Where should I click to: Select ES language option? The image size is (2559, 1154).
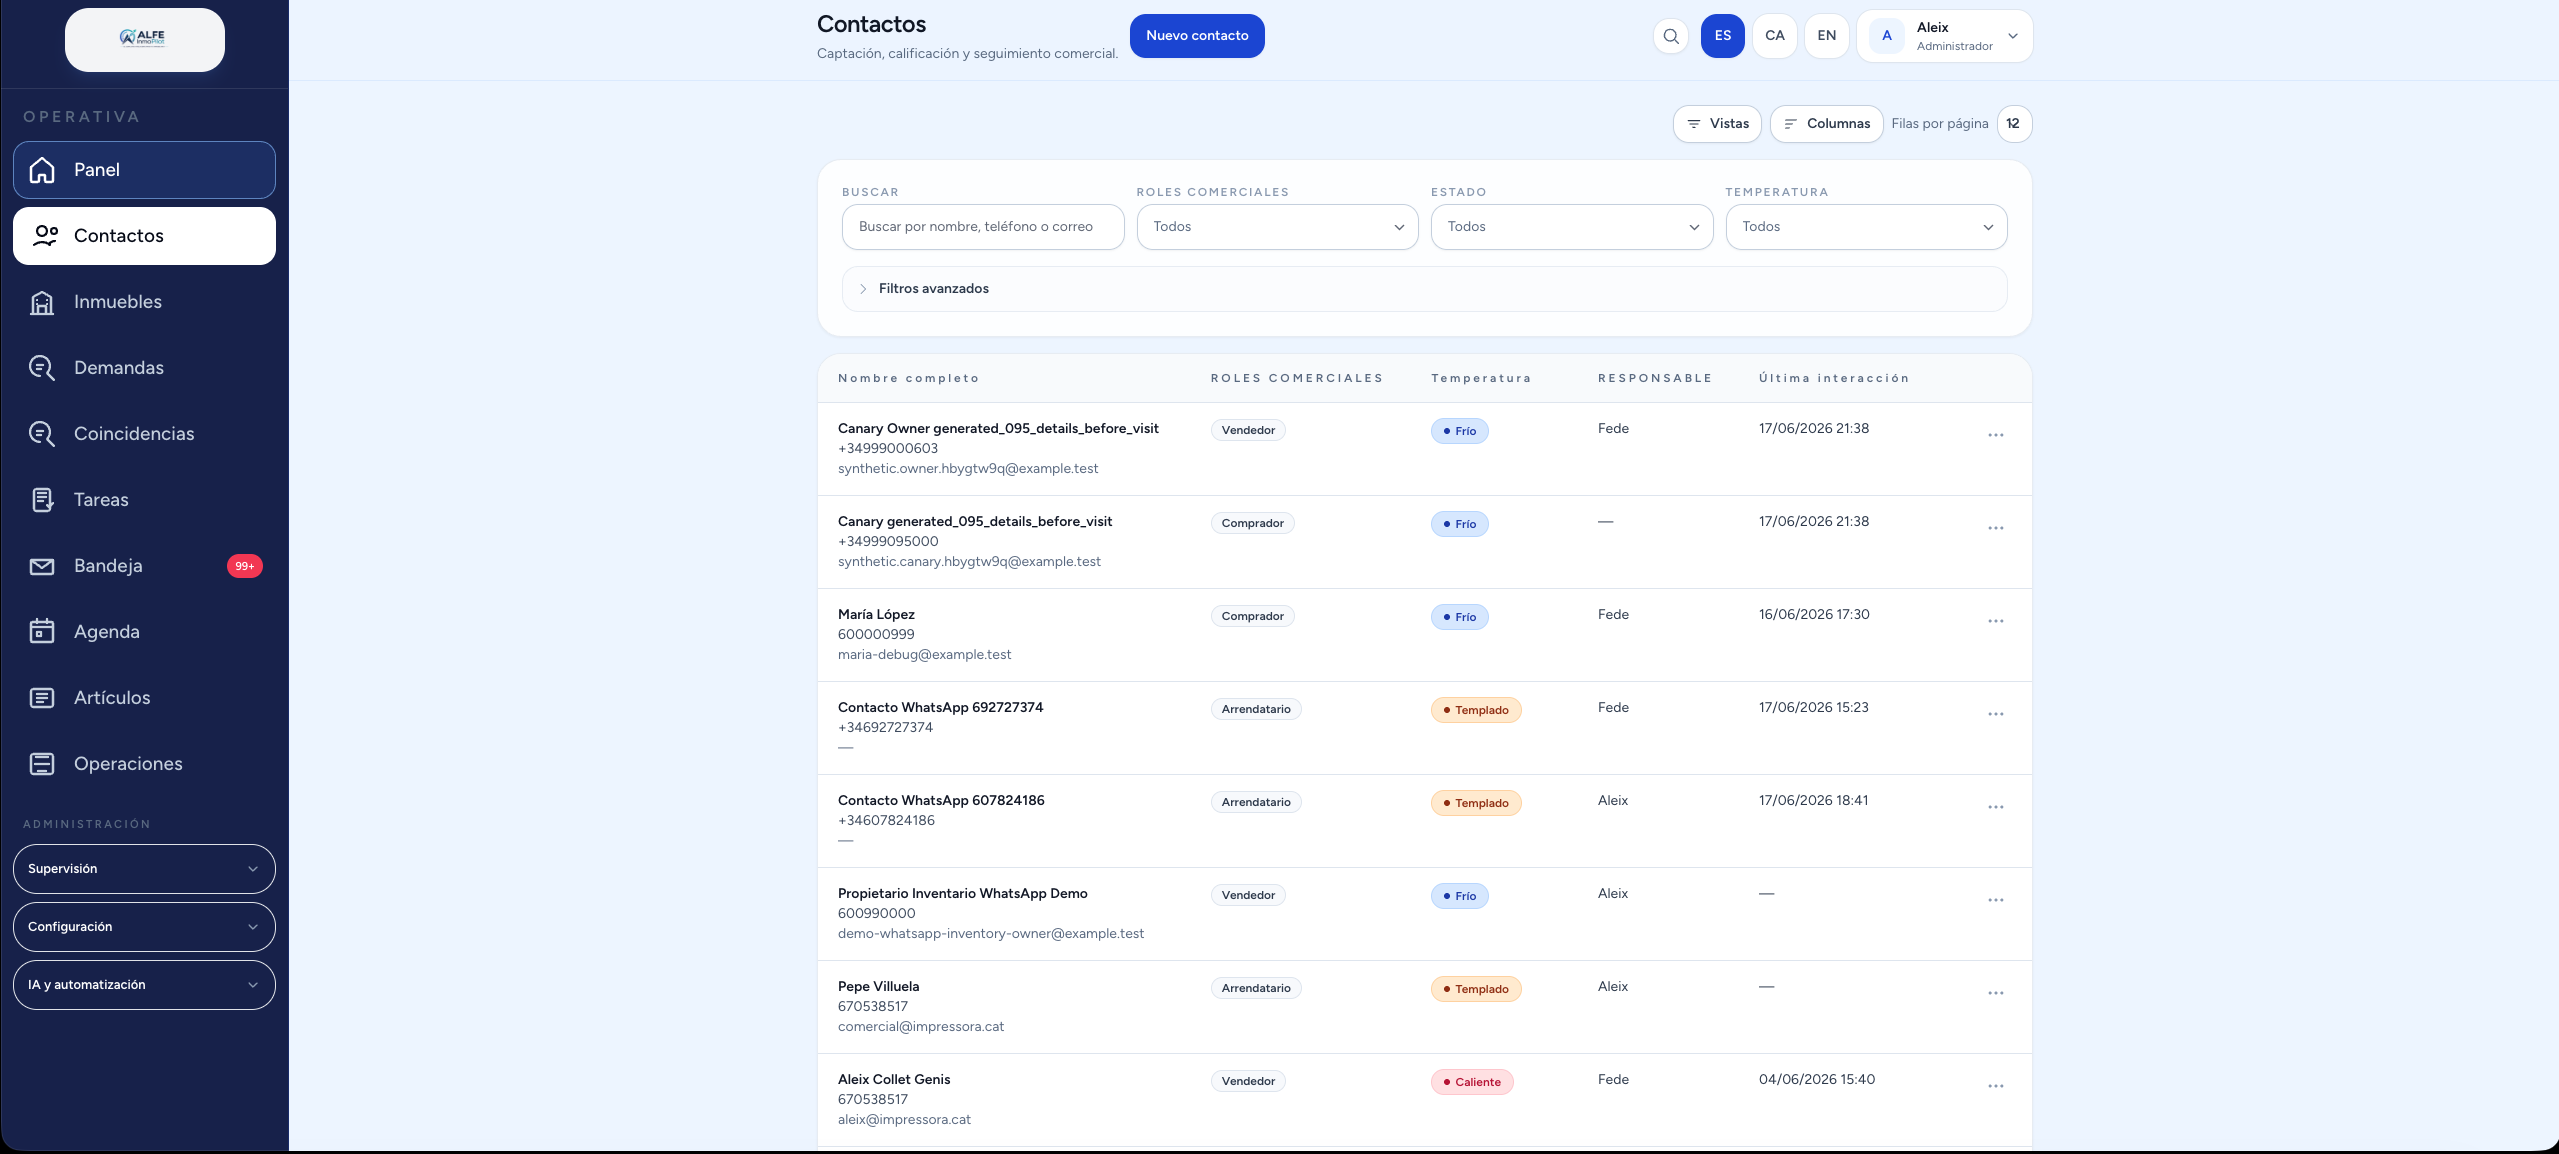pos(1722,36)
